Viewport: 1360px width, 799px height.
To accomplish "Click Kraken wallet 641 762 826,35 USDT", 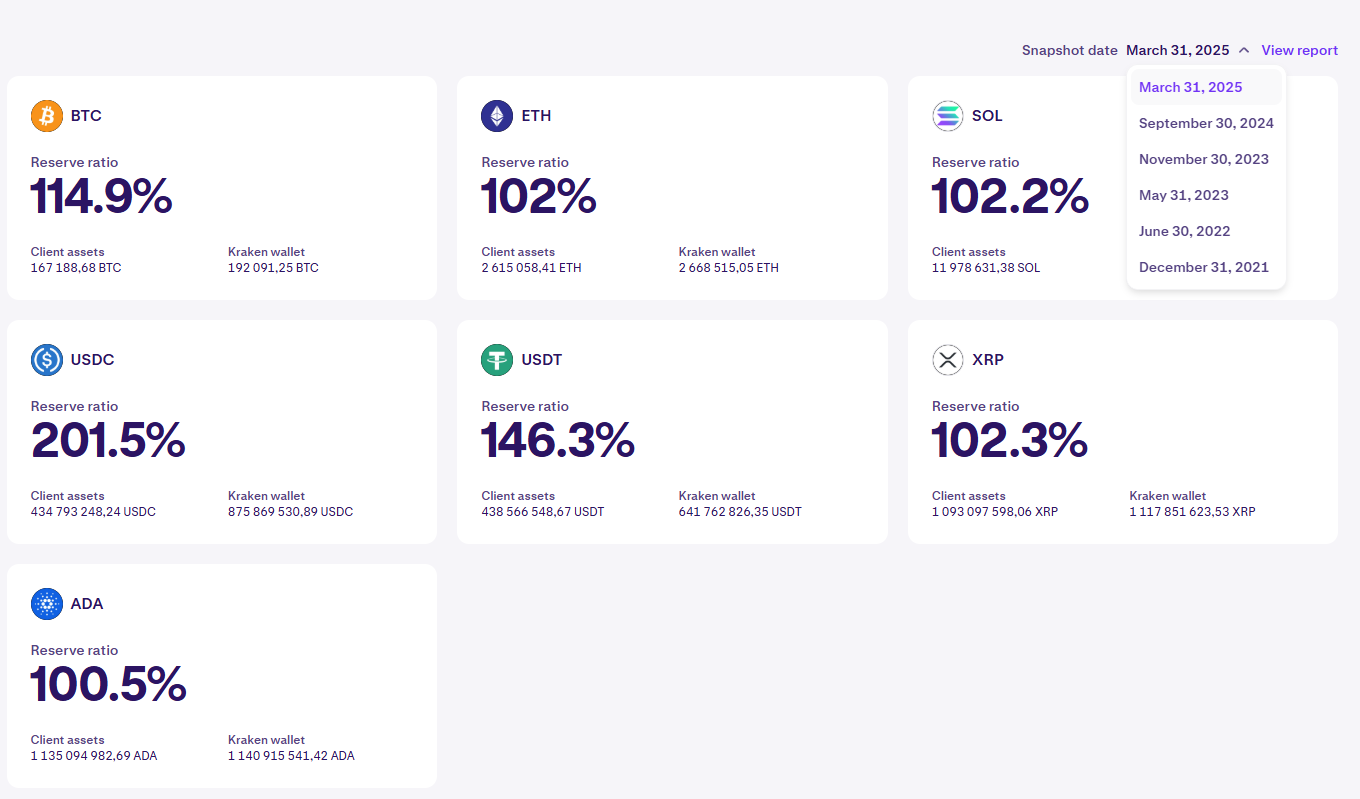I will point(740,512).
